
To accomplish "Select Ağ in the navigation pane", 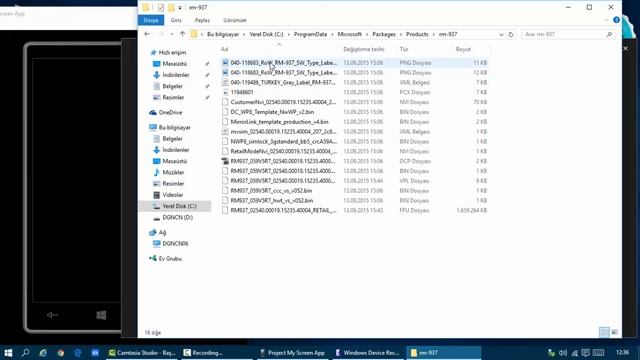I will pyautogui.click(x=162, y=233).
